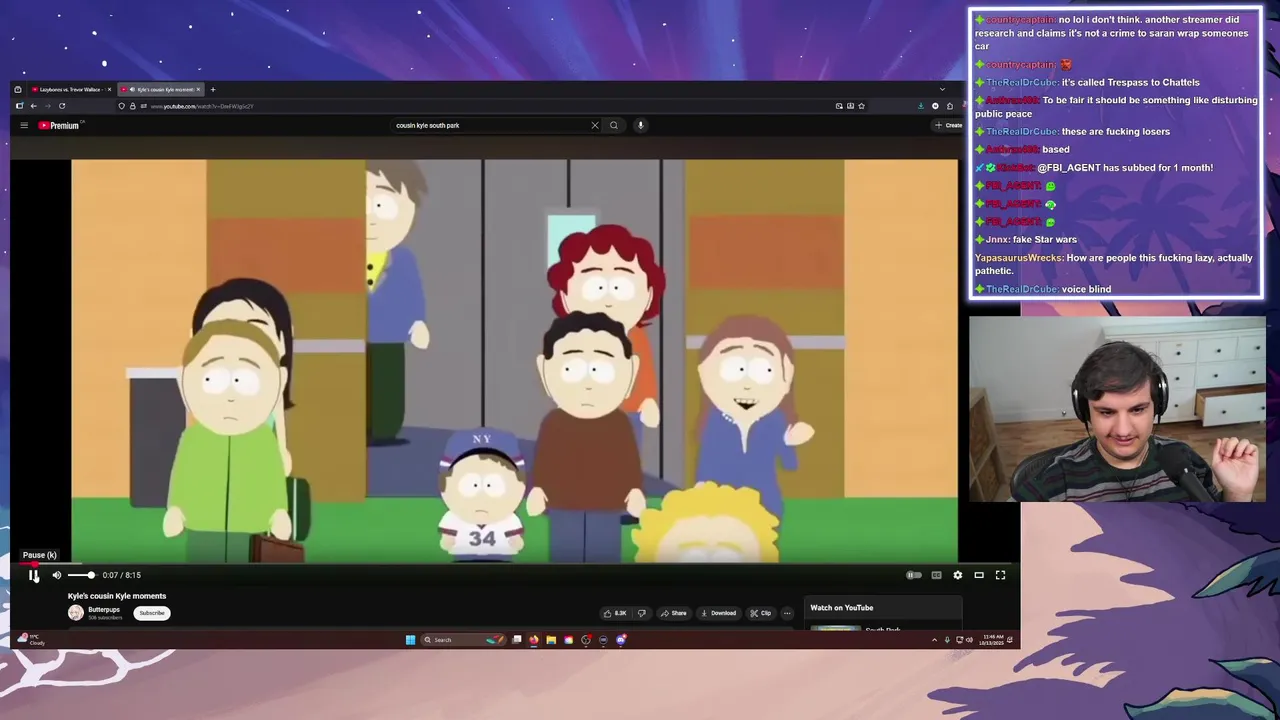
Task: Bookmark this page with star icon
Action: click(861, 106)
